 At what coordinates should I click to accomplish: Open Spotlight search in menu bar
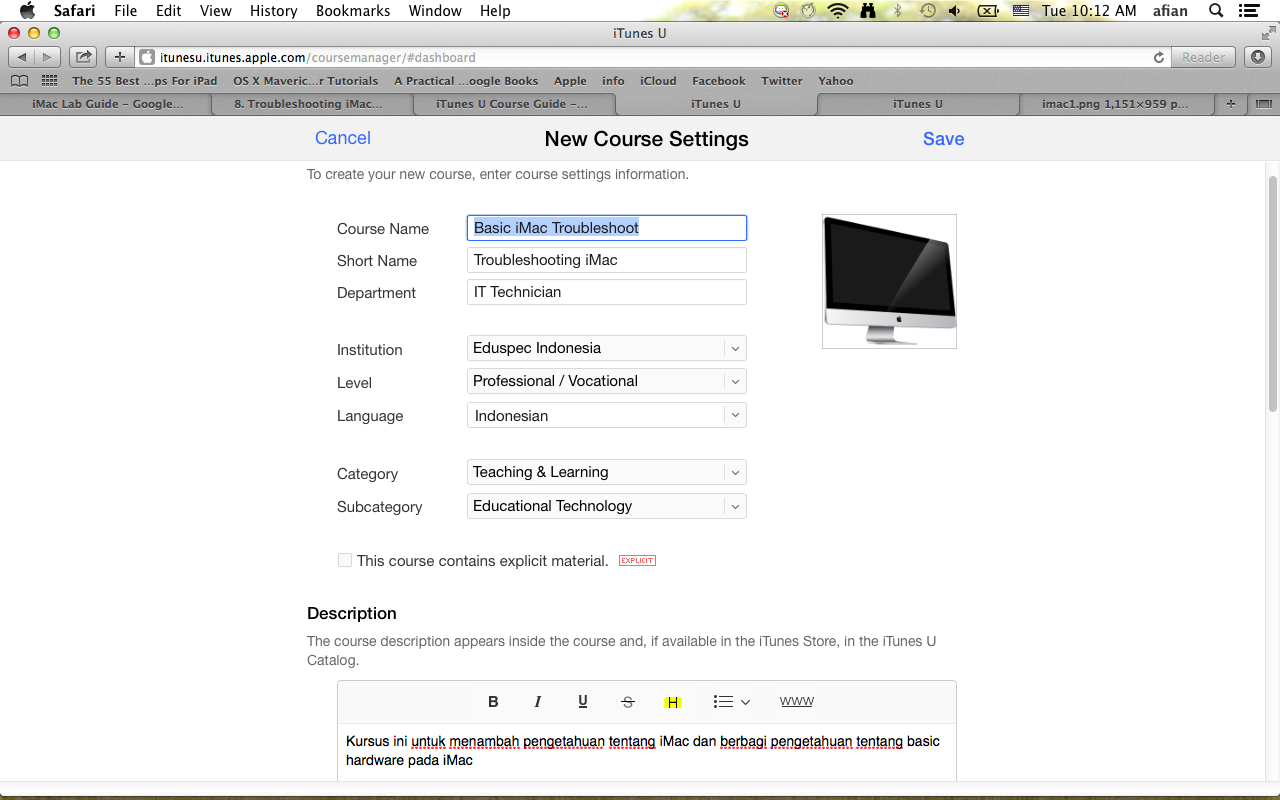[1216, 11]
